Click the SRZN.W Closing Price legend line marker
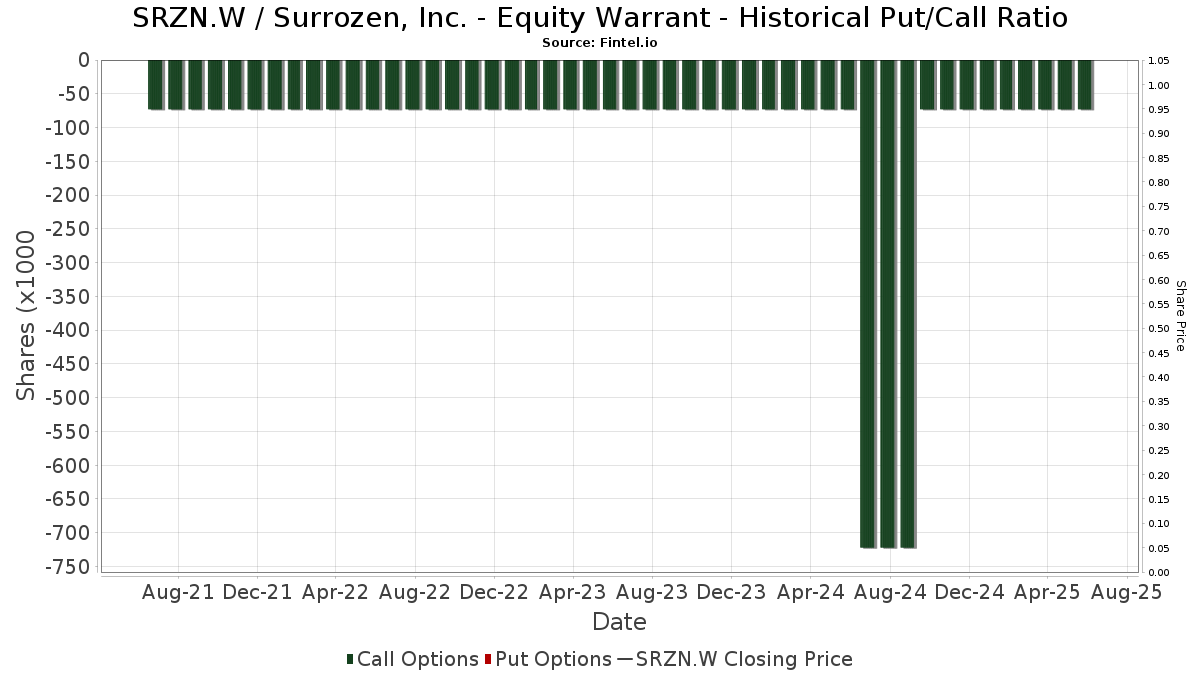This screenshot has width=1200, height=675. (624, 659)
